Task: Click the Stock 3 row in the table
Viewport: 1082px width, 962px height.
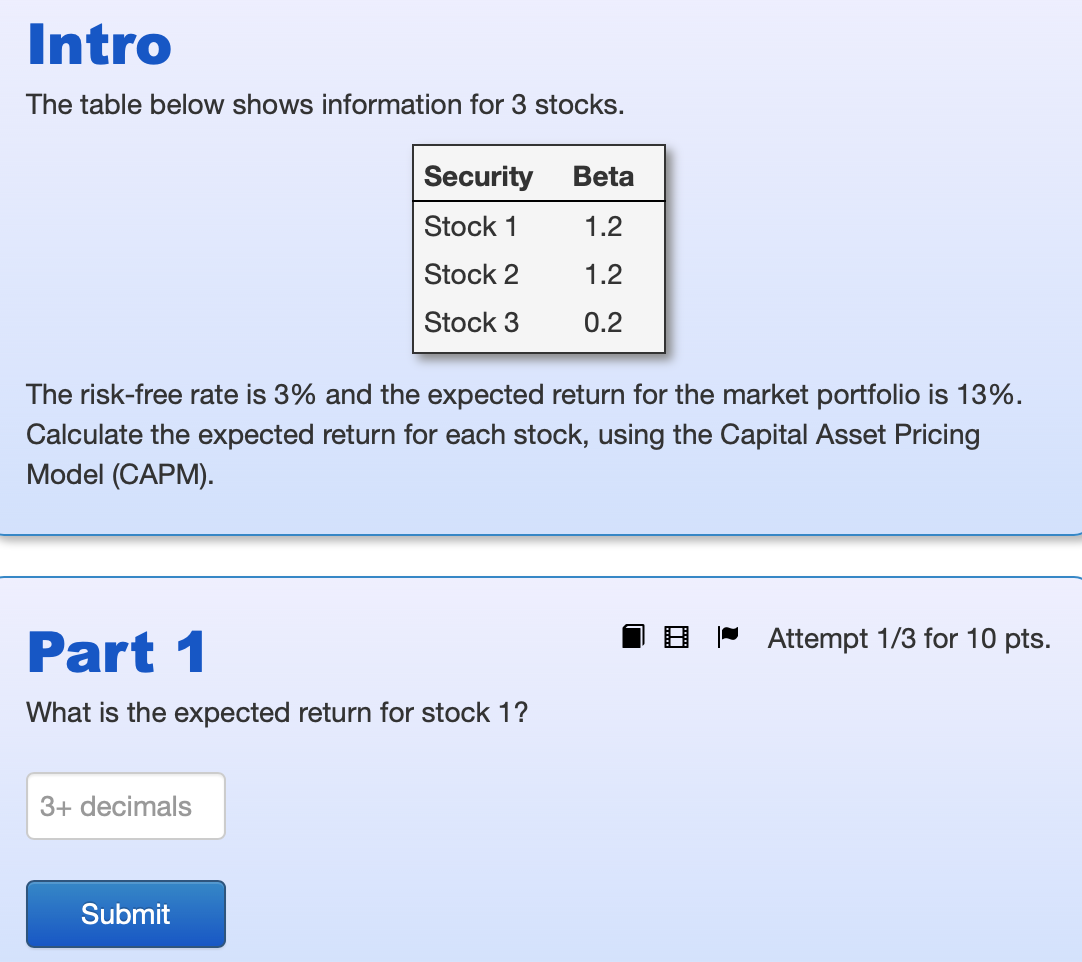Action: pyautogui.click(x=470, y=322)
